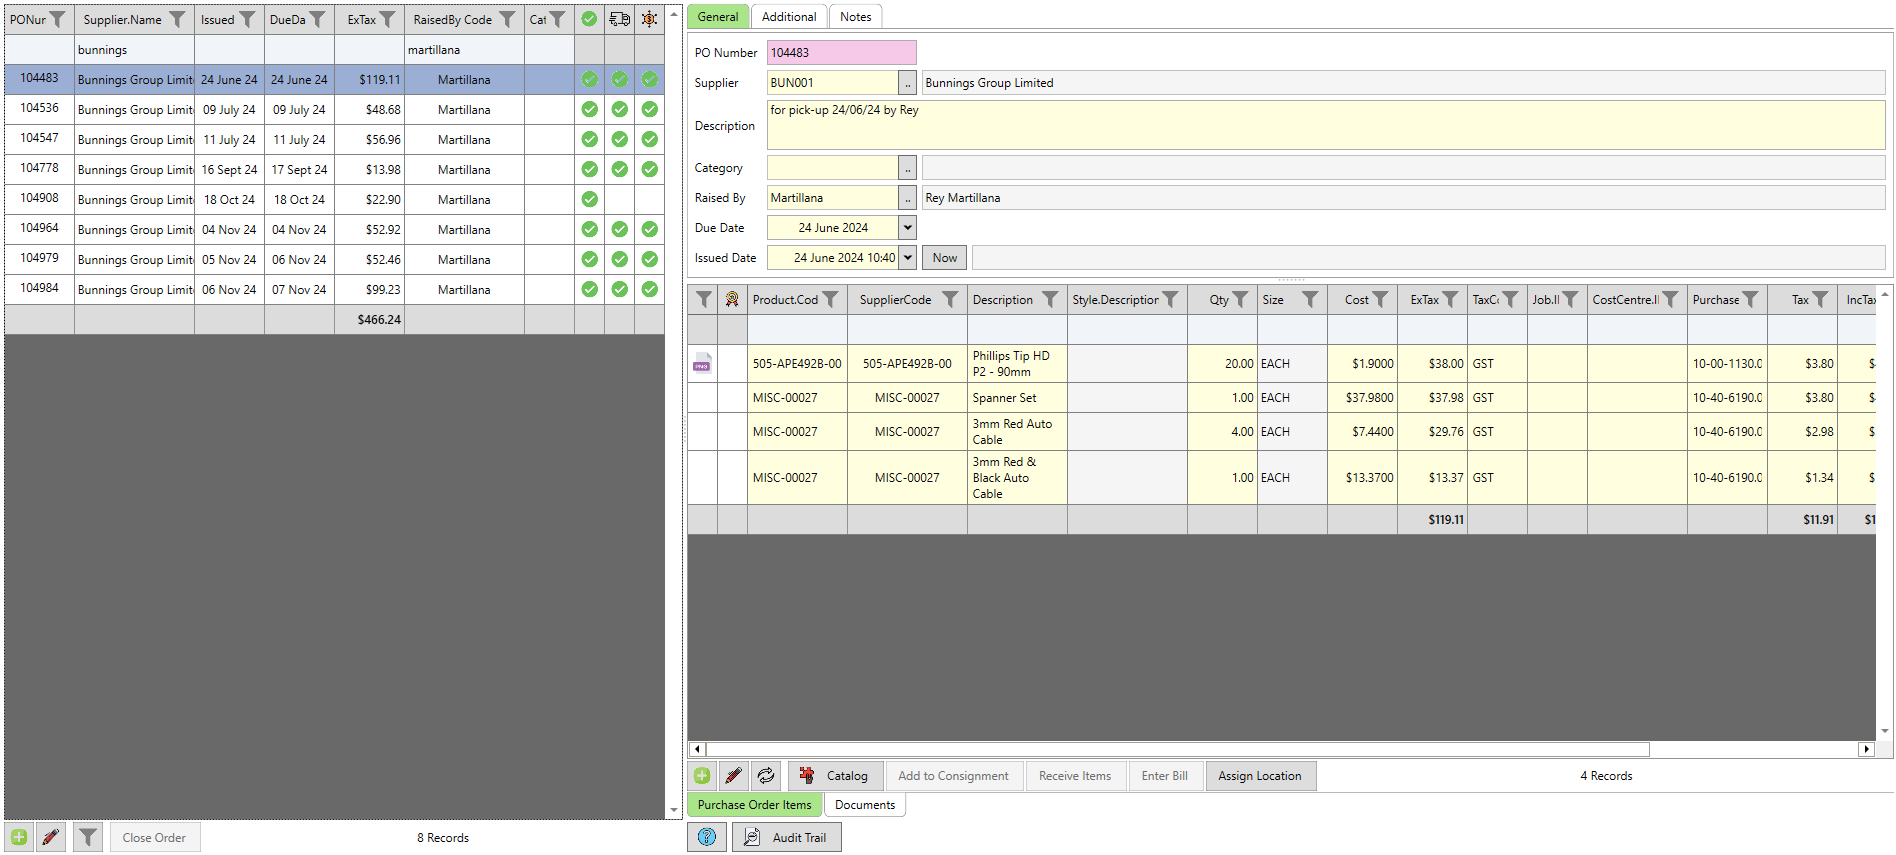Click the Close Order button
Viewport: 1896px width, 855px height.
(x=154, y=837)
